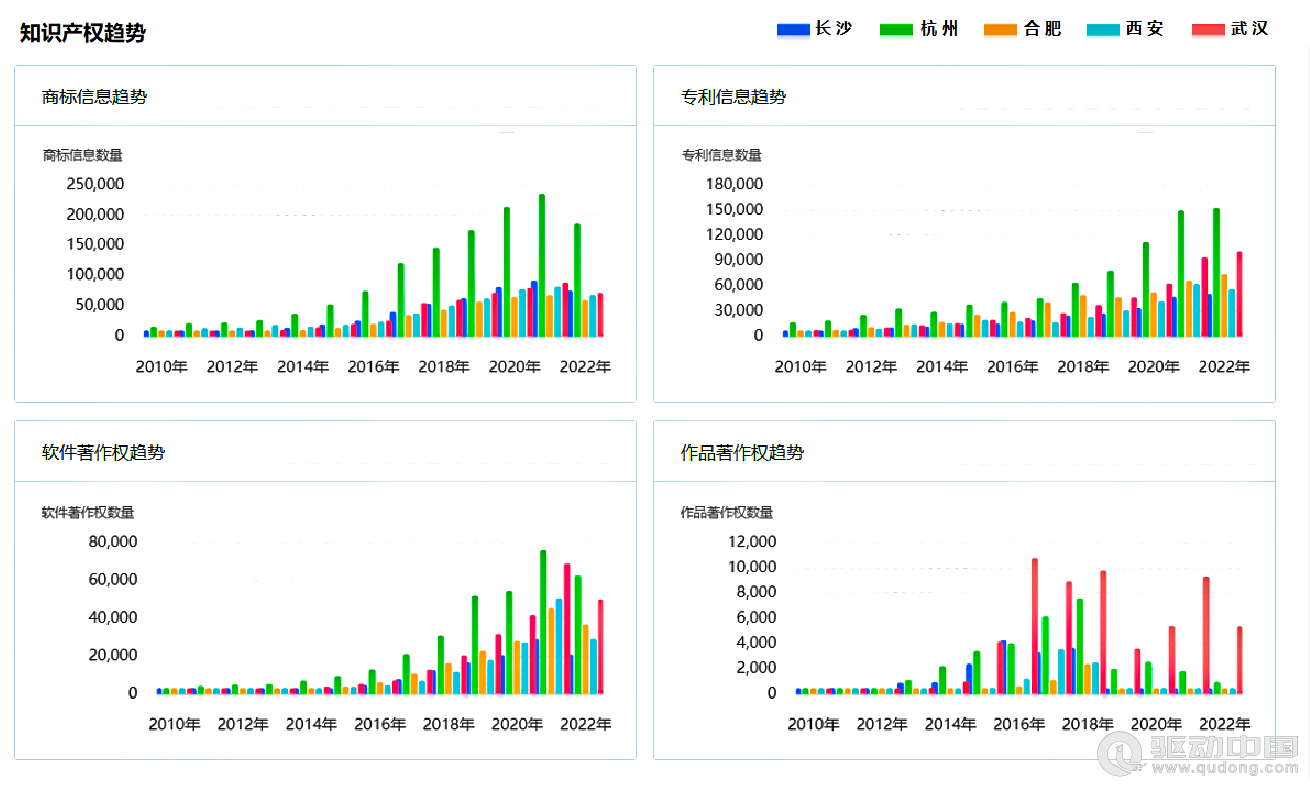Click the 200,000 label in trademark chart

coord(95,214)
